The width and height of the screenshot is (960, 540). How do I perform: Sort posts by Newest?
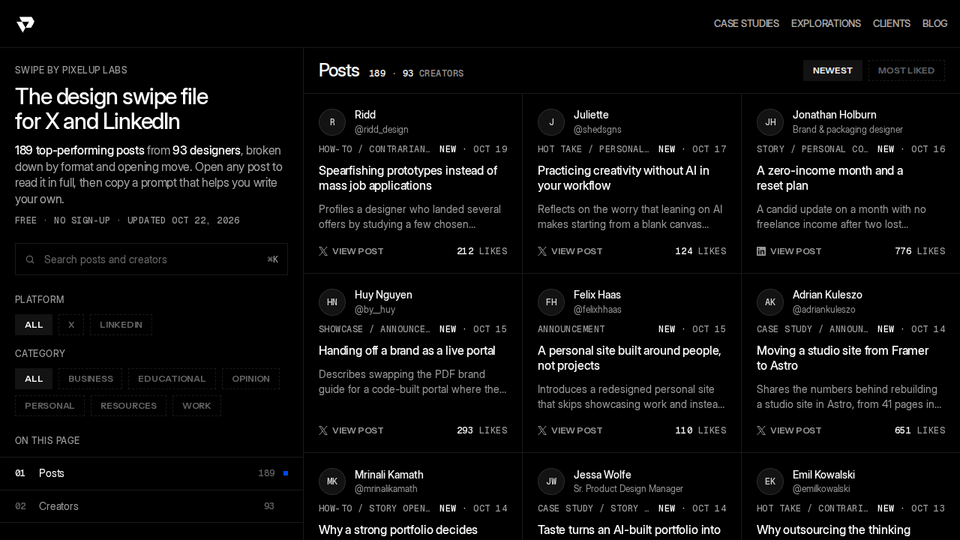833,70
